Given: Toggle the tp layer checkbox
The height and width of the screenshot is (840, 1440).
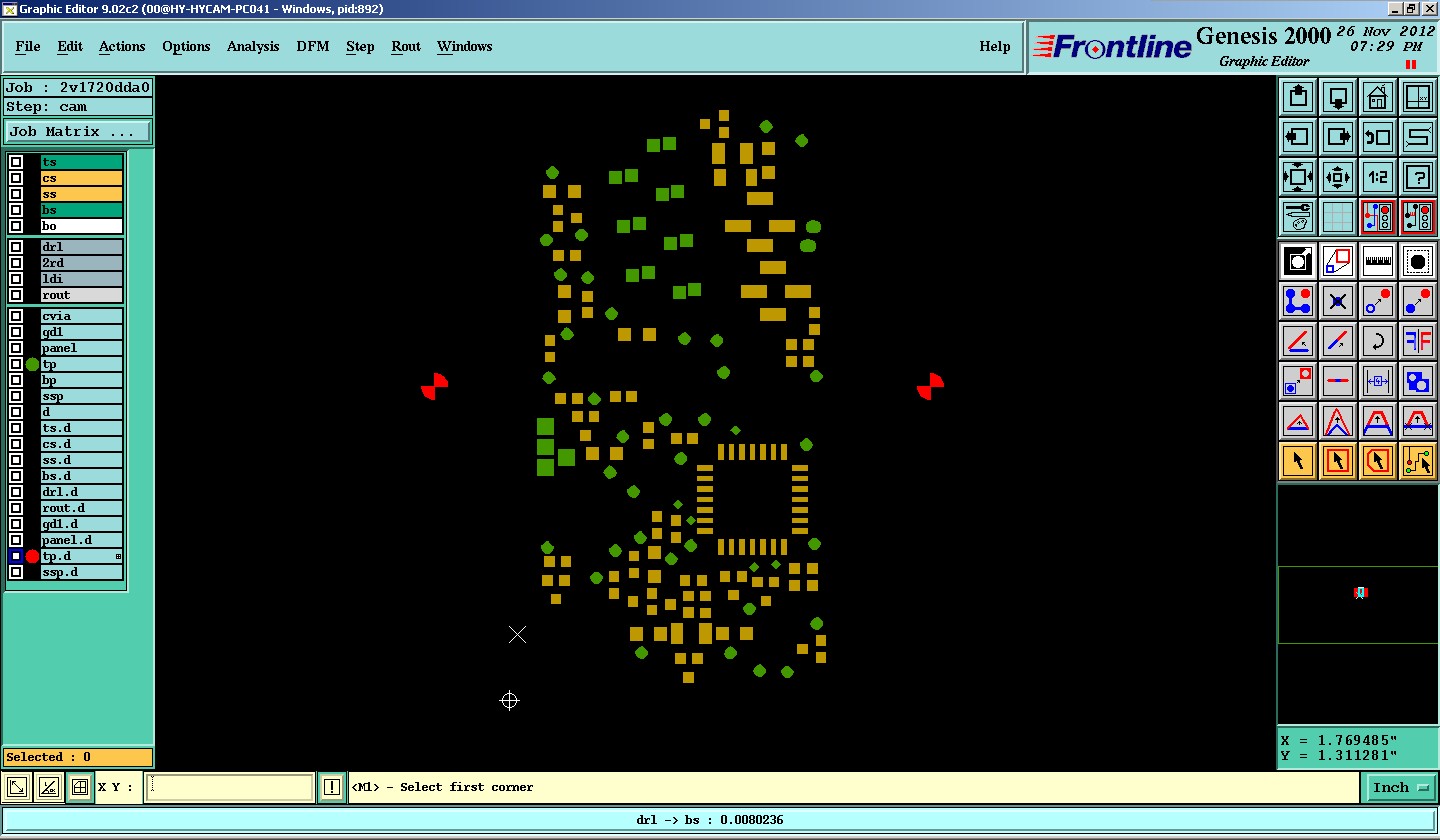Looking at the screenshot, I should [16, 364].
